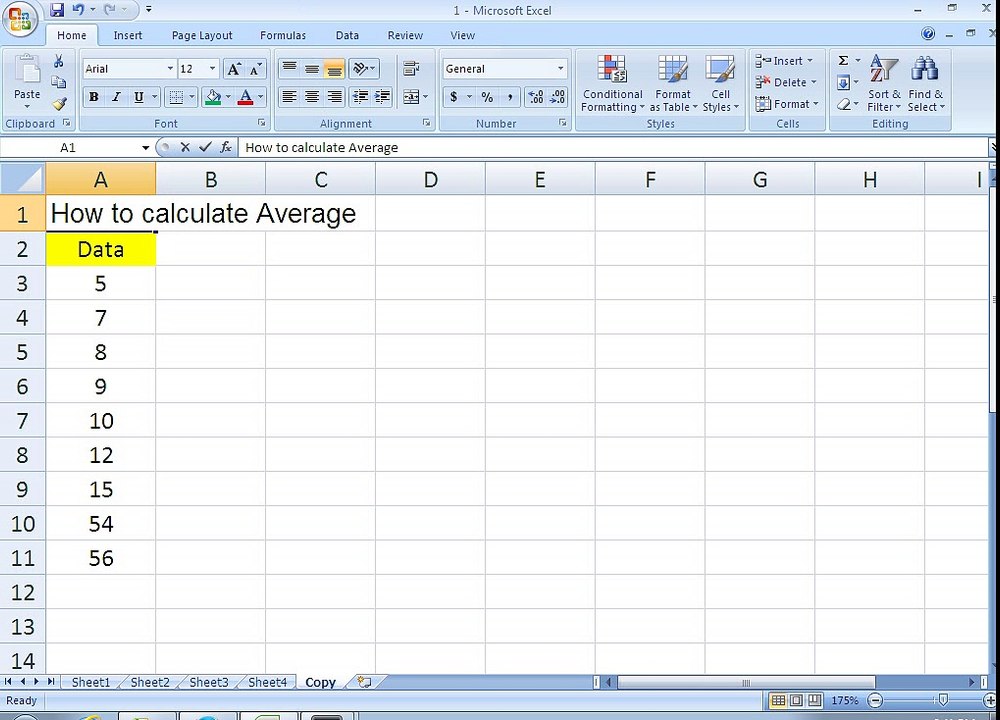Viewport: 1000px width, 720px height.
Task: Set Middle Align vertical alignment
Action: pyautogui.click(x=312, y=68)
